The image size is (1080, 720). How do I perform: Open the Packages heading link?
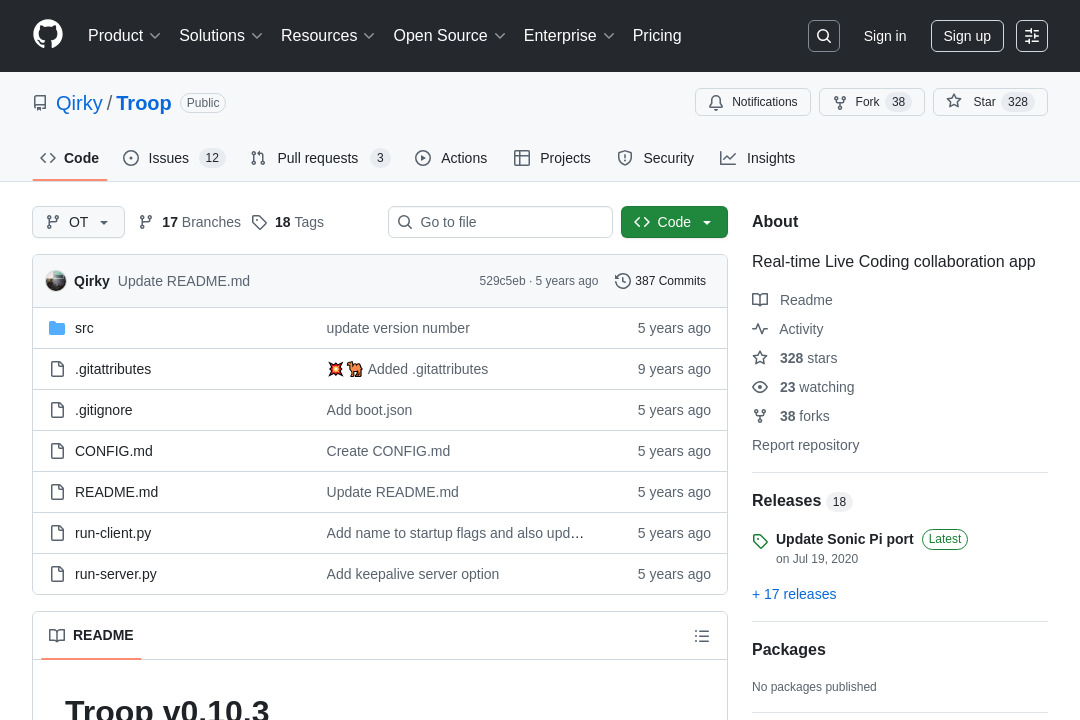[x=789, y=650]
